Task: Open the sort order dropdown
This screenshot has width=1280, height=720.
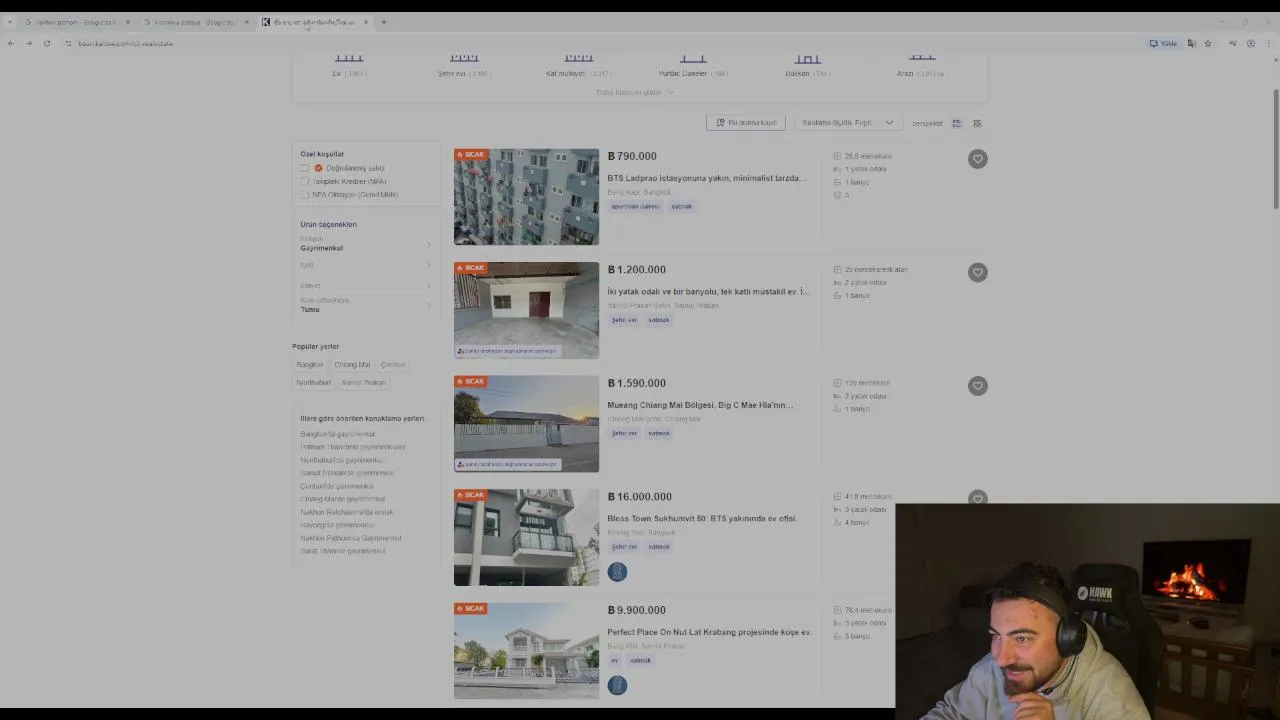Action: [847, 122]
